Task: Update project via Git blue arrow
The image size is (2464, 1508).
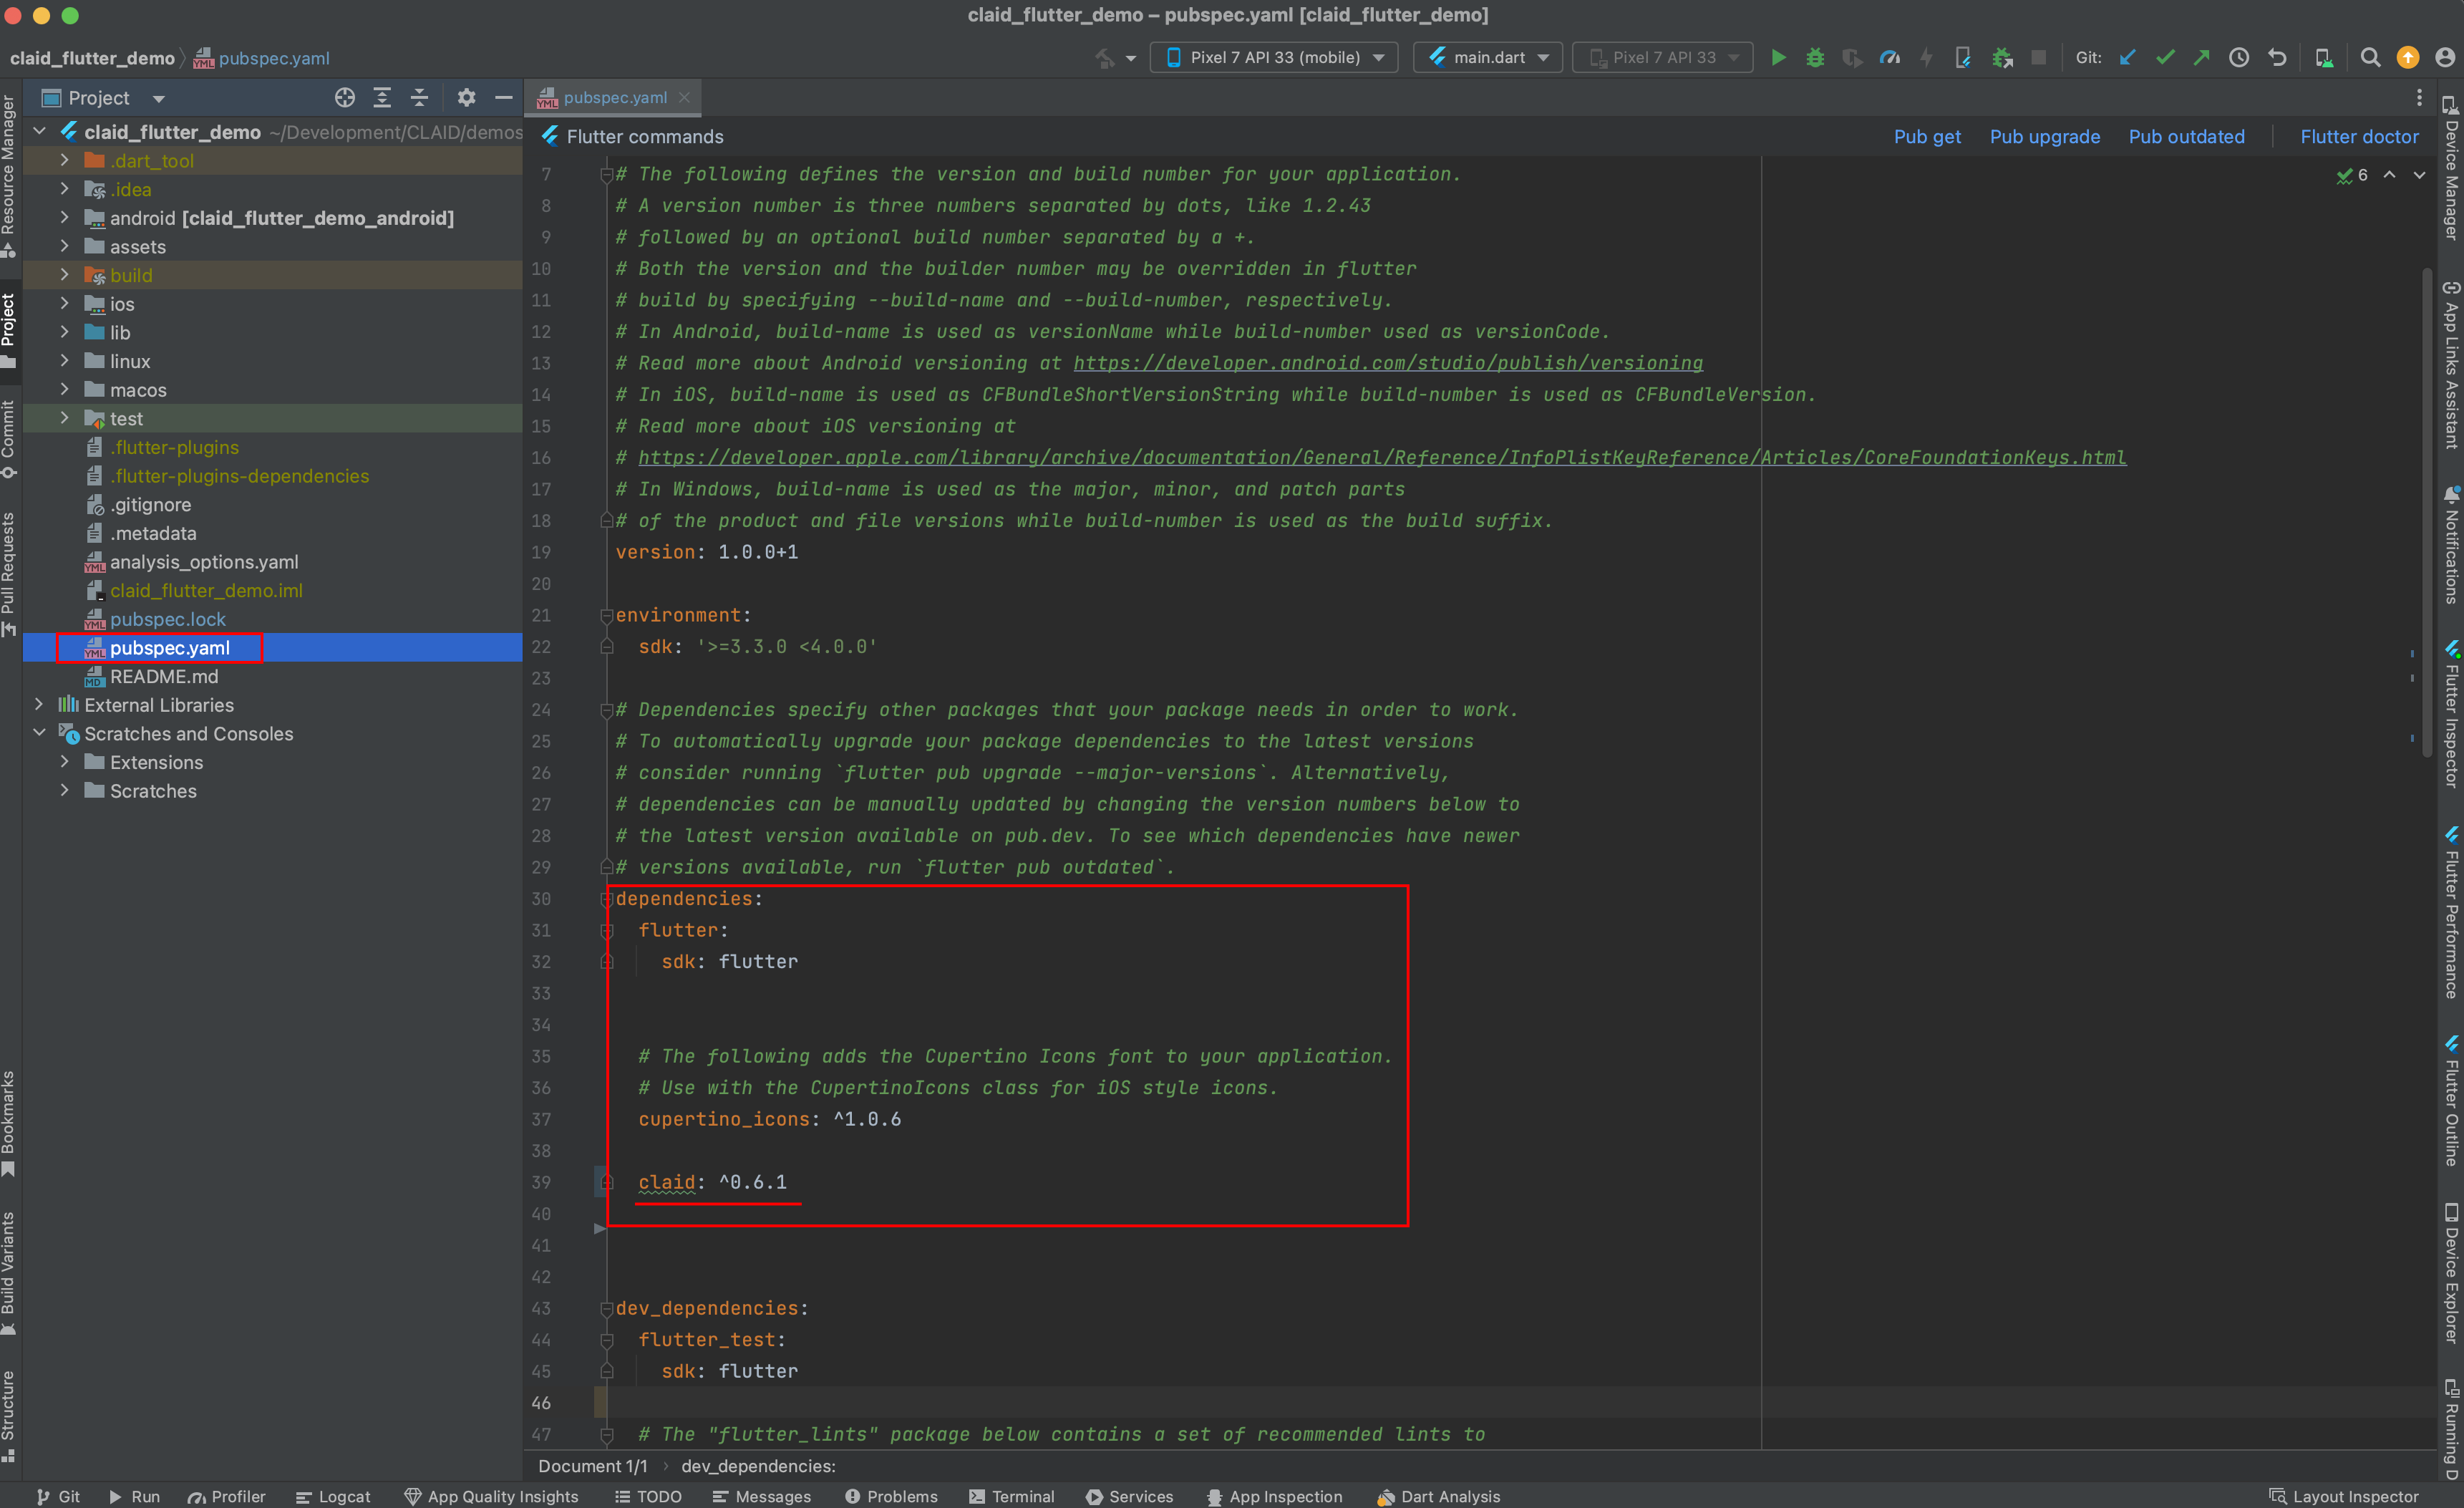Action: [x=2127, y=57]
